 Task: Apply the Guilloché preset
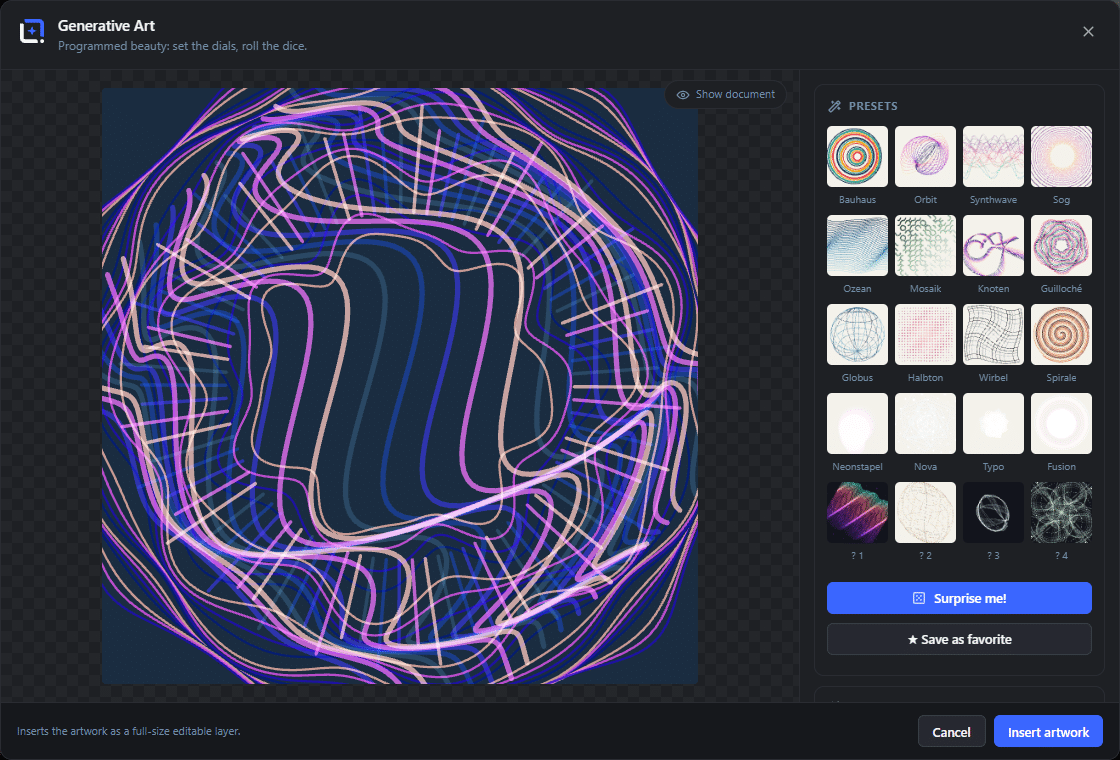(x=1061, y=245)
